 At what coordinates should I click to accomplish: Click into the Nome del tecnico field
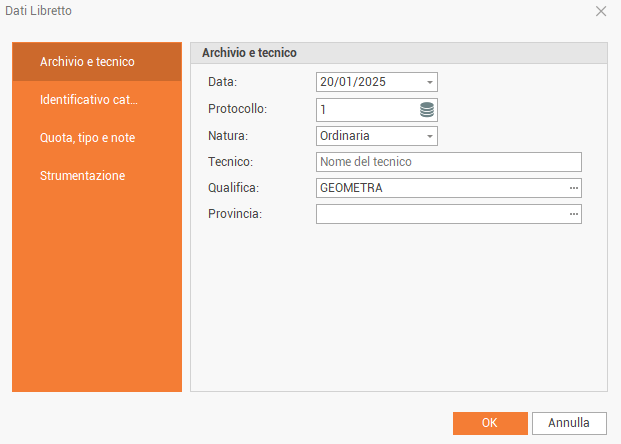448,162
